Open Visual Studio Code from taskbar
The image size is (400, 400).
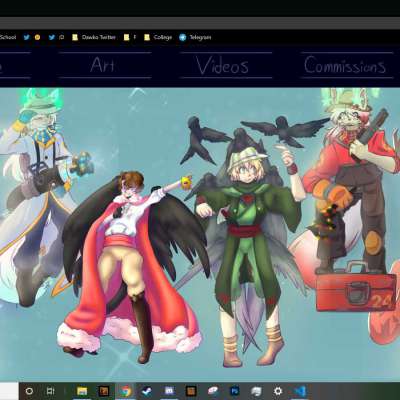(300, 391)
